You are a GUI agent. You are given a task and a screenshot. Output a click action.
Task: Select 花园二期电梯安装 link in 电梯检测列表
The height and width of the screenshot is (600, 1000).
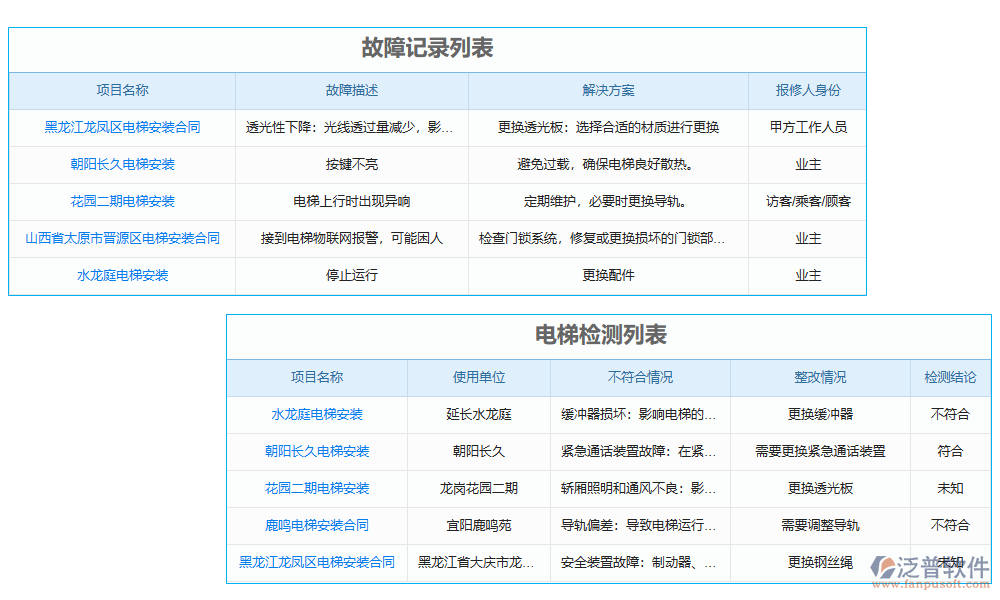click(317, 488)
